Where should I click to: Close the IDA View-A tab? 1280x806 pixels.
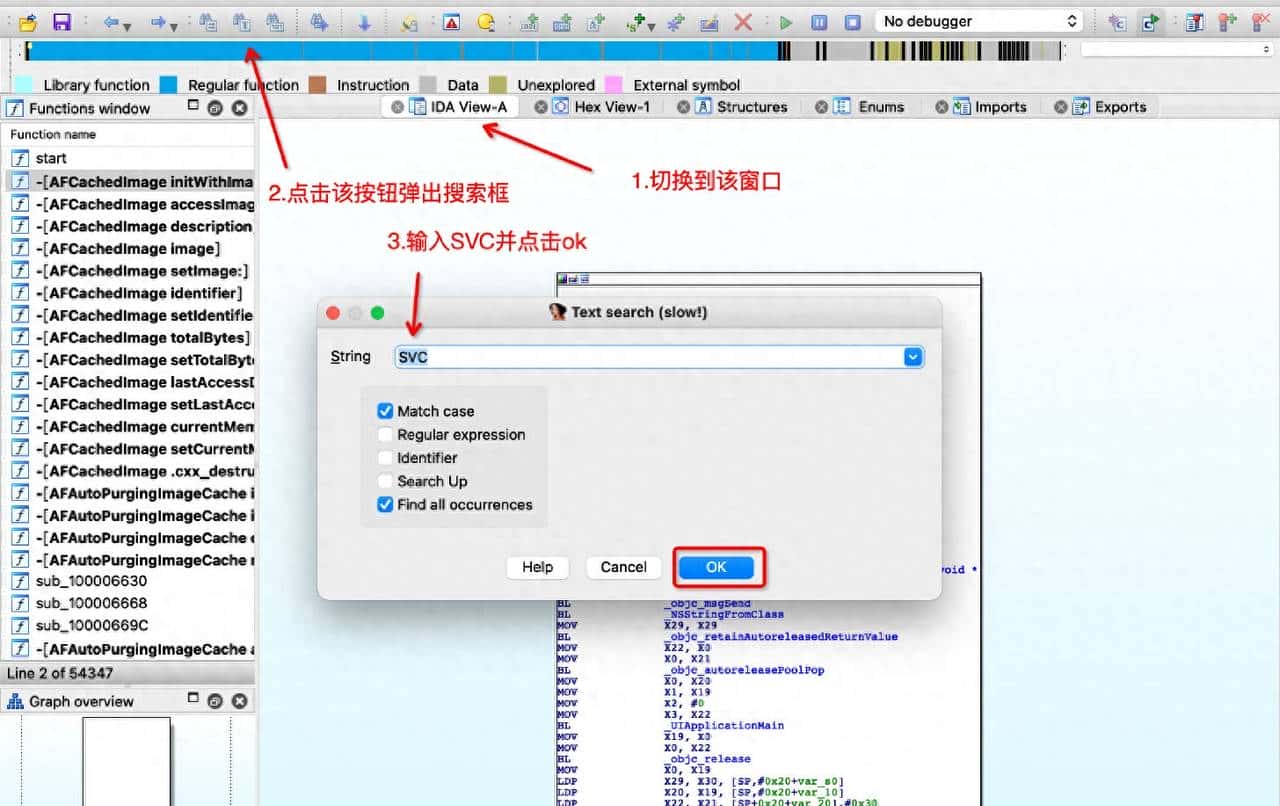coord(397,107)
